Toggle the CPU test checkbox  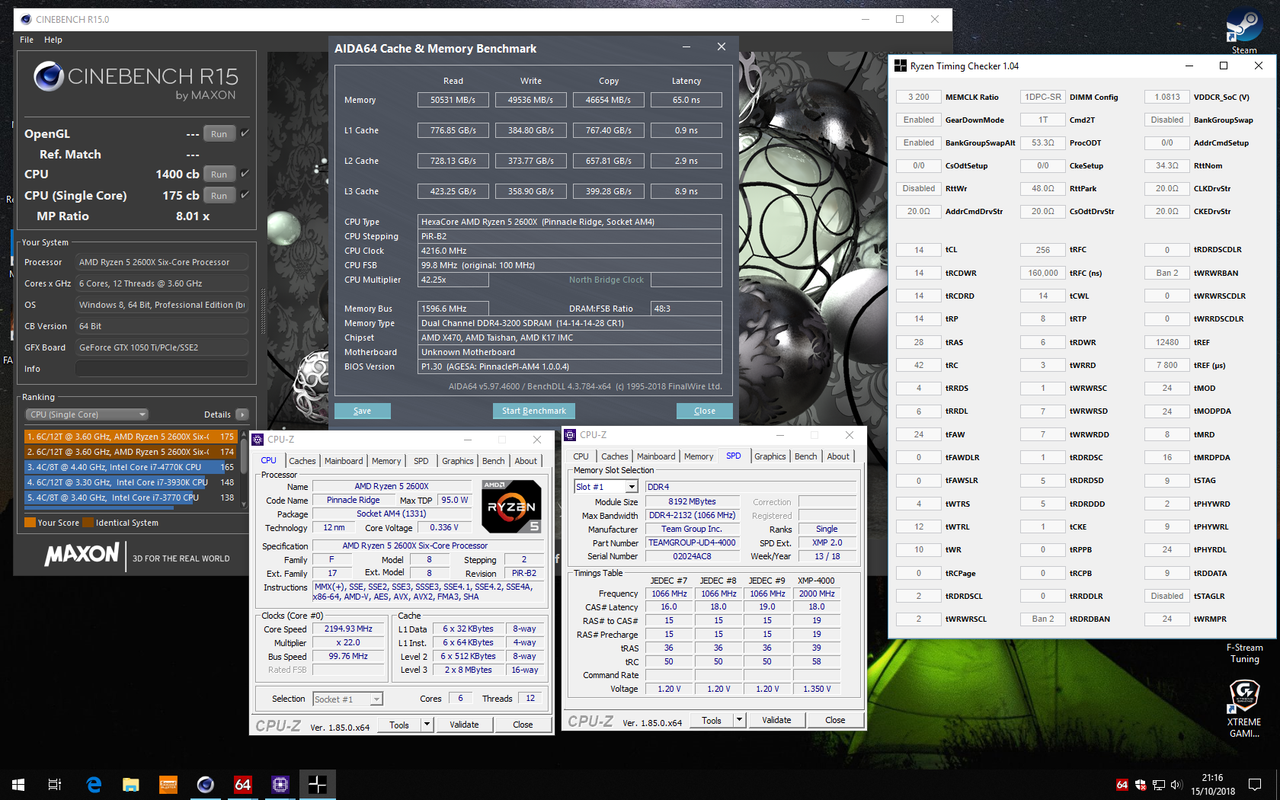245,174
